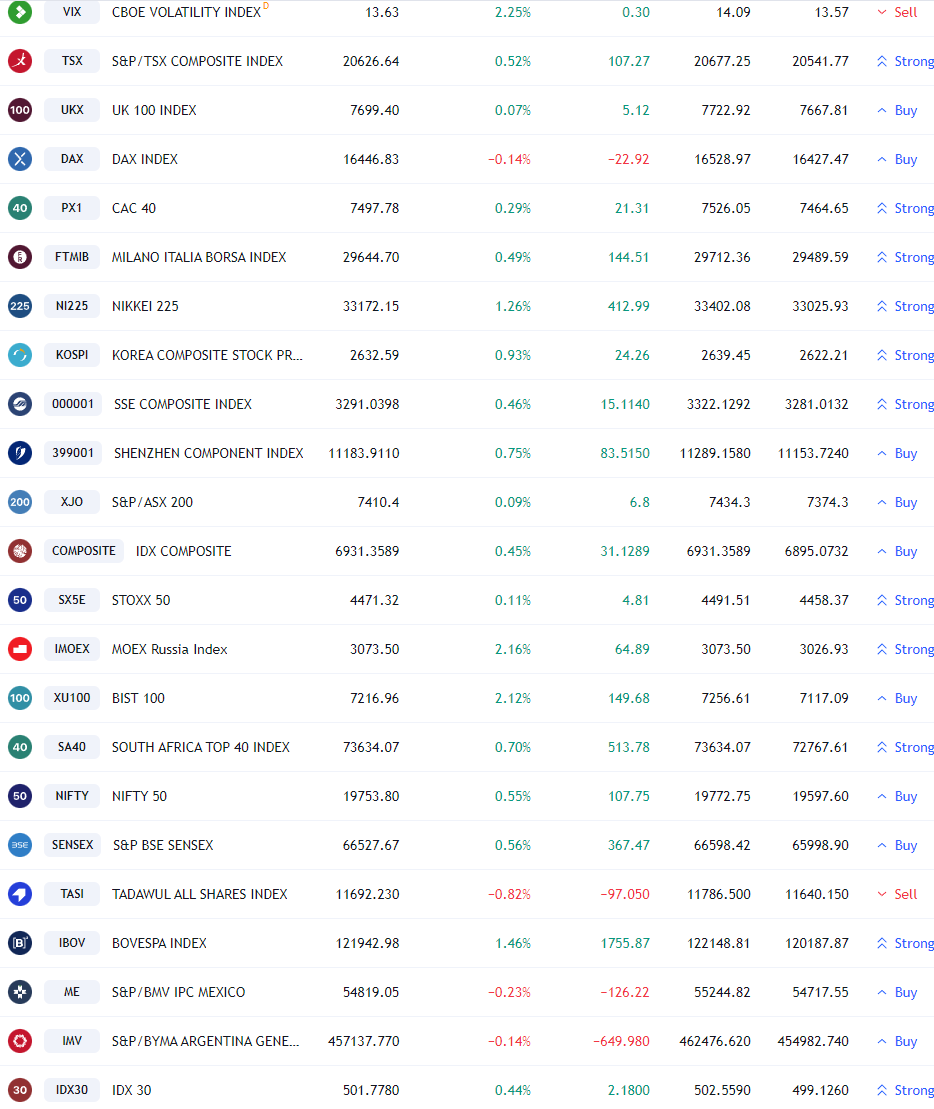Click the NIFTY 50 logo icon
934x1109 pixels.
pyautogui.click(x=20, y=796)
